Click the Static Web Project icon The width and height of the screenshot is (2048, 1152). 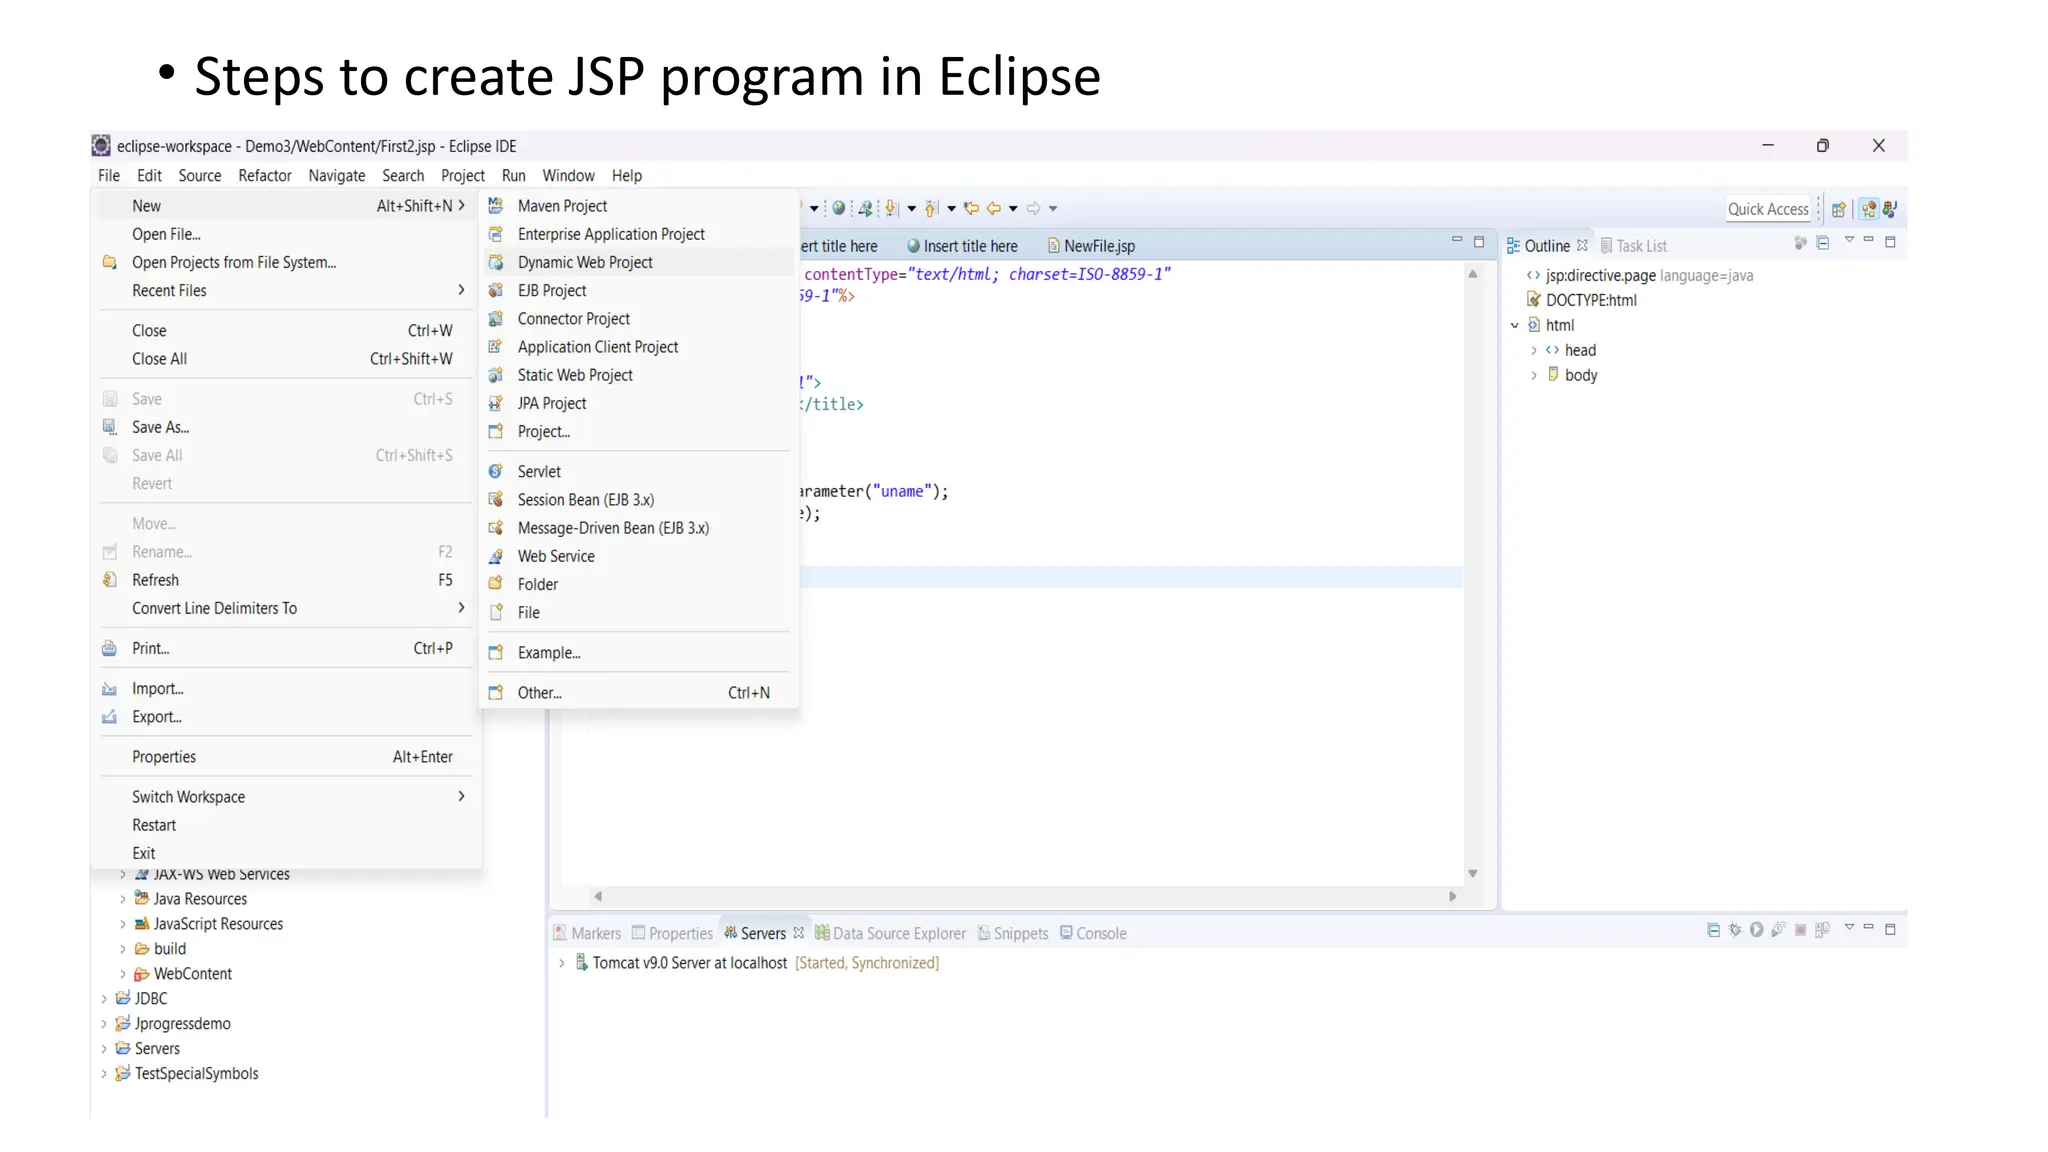(x=496, y=374)
